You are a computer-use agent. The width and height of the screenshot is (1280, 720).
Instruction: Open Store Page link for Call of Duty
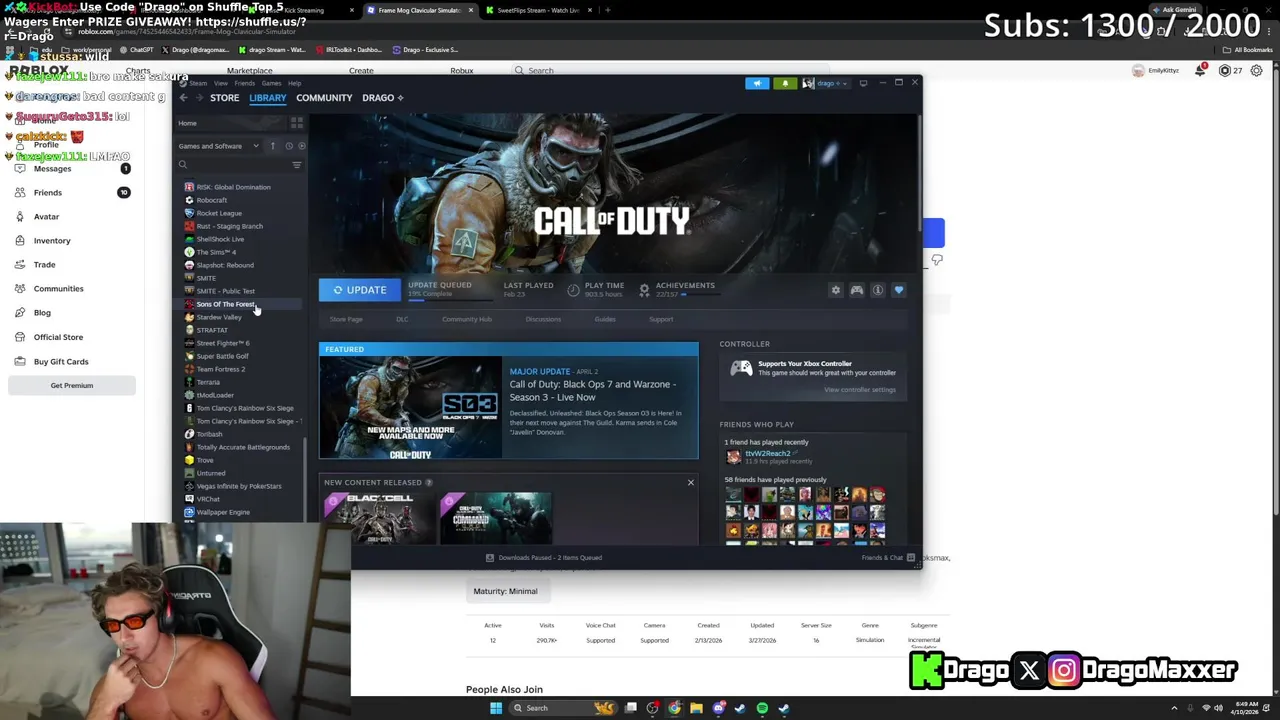pos(346,319)
